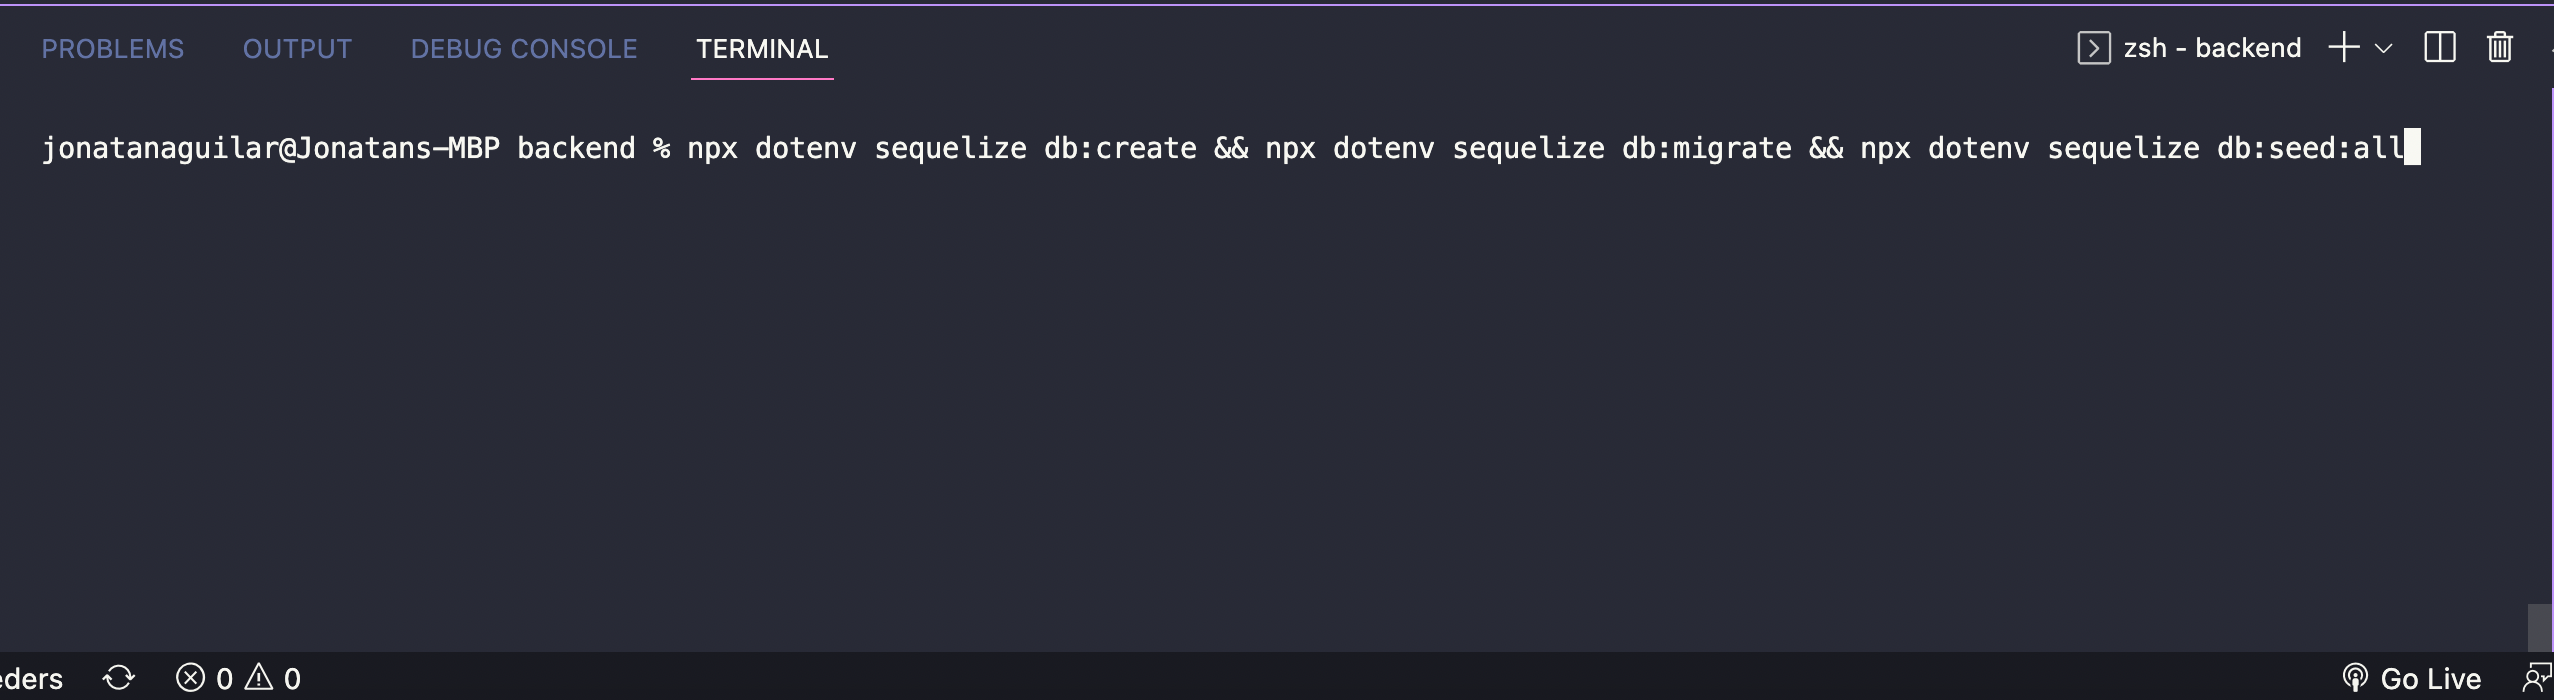The image size is (2554, 700).
Task: Click the terminal command input line
Action: click(x=1200, y=148)
